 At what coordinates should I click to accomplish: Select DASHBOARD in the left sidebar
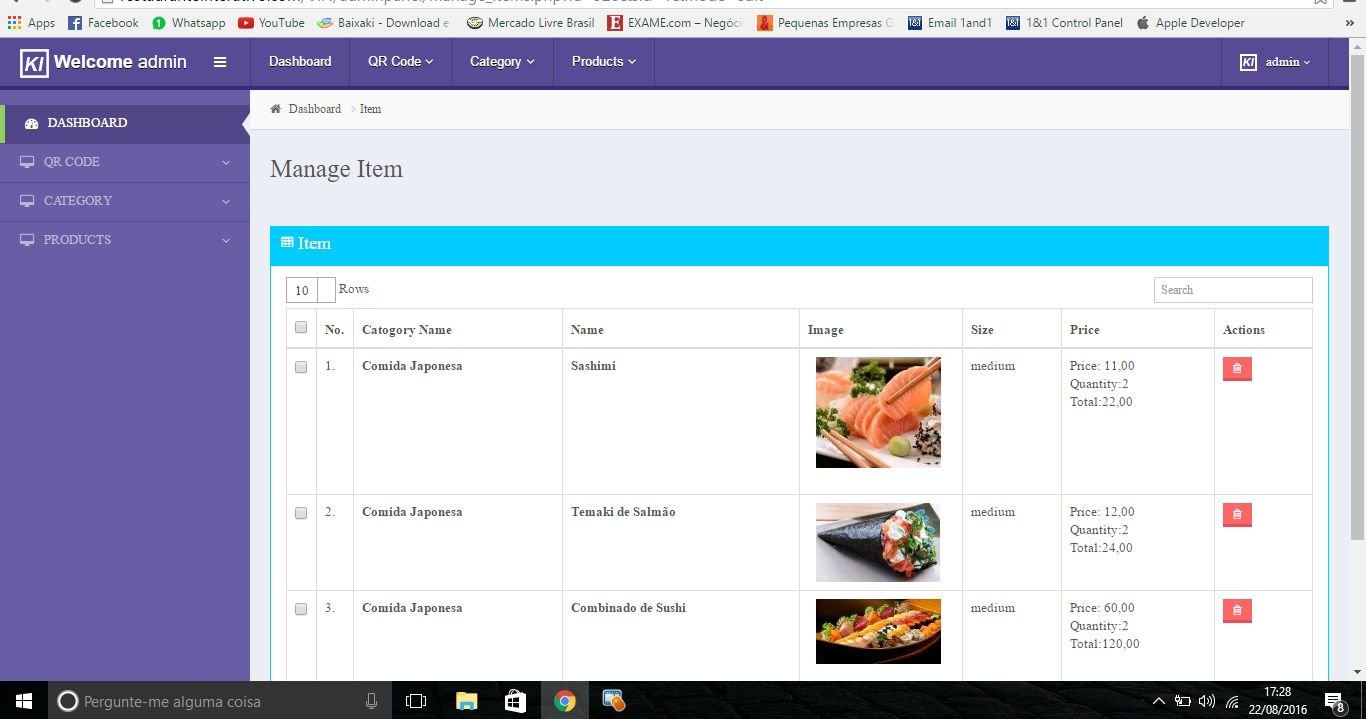tap(123, 123)
